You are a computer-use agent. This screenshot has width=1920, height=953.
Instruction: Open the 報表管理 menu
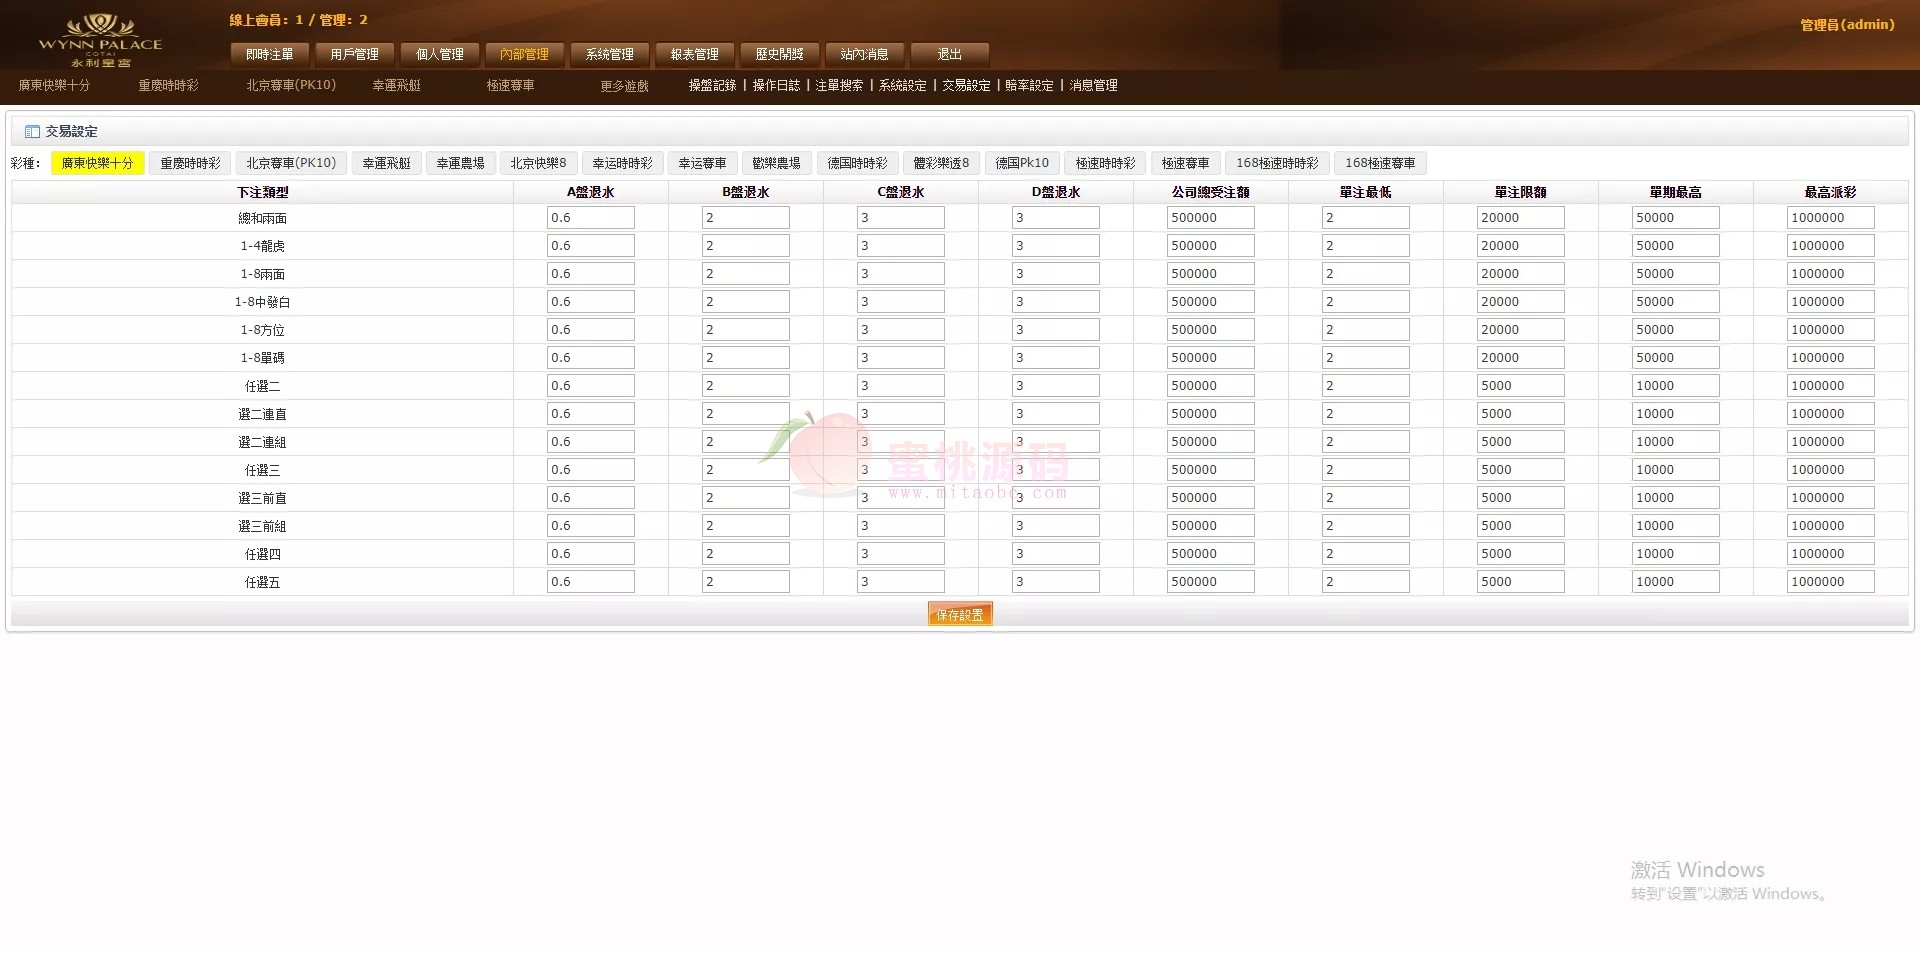694,54
